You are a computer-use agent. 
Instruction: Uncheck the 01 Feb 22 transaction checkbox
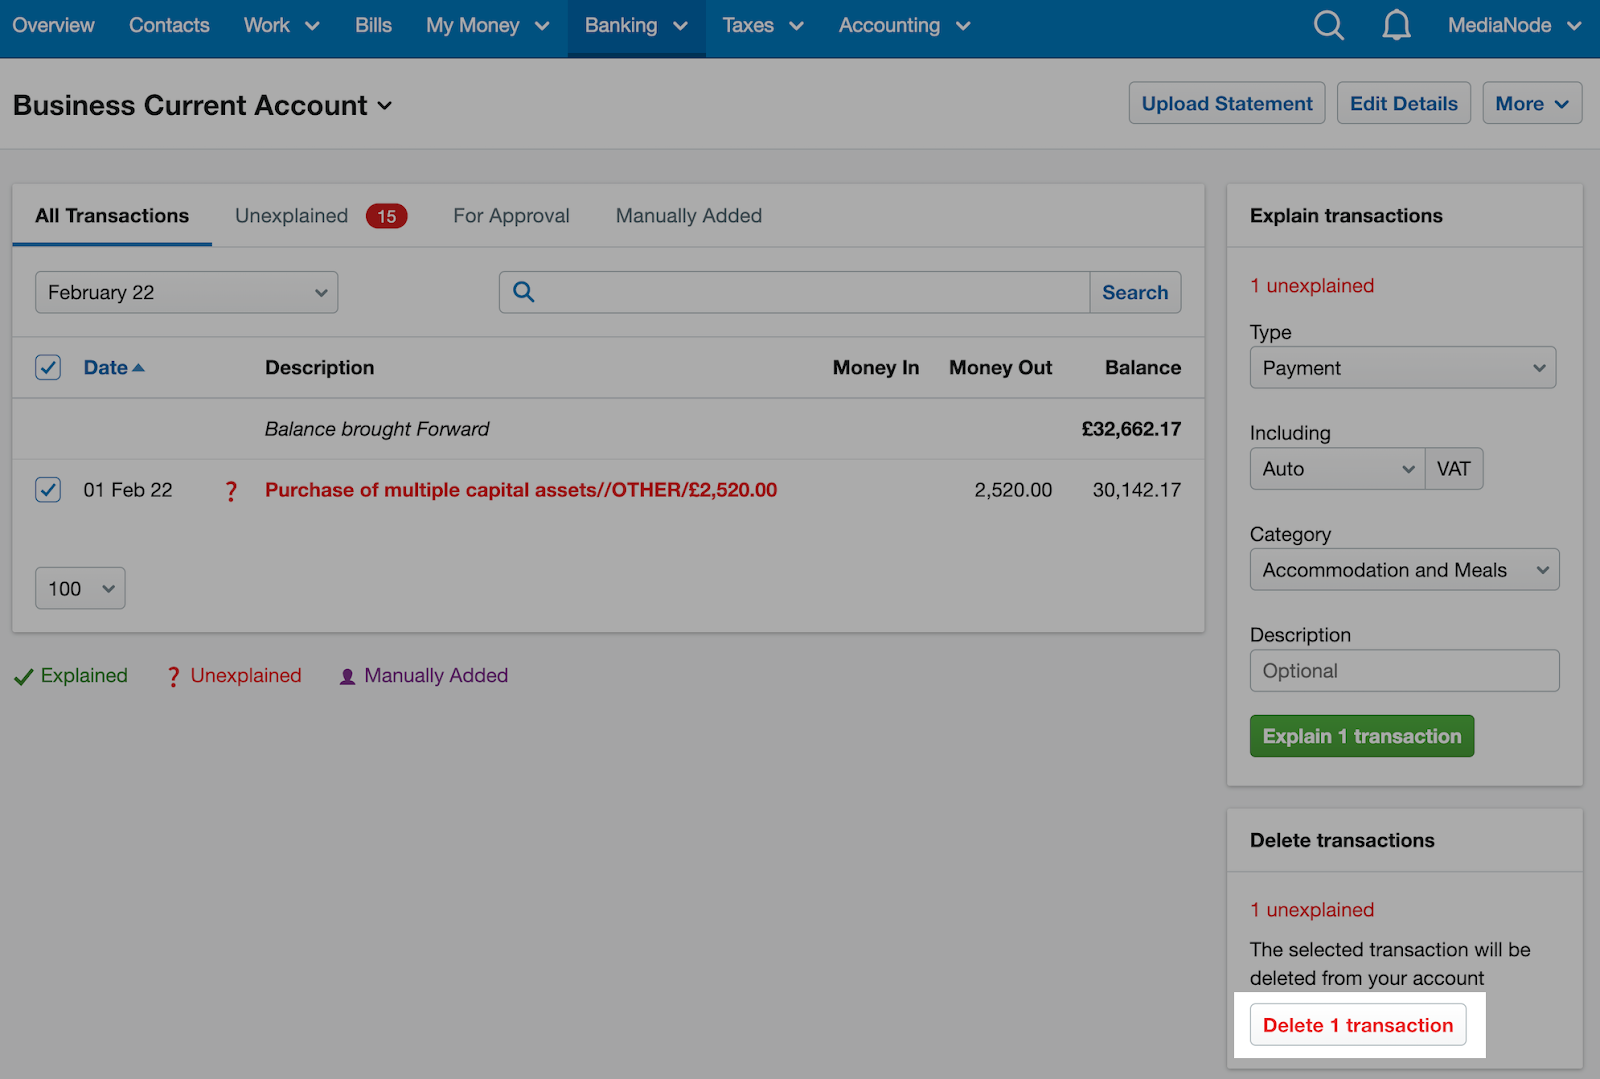click(x=47, y=490)
